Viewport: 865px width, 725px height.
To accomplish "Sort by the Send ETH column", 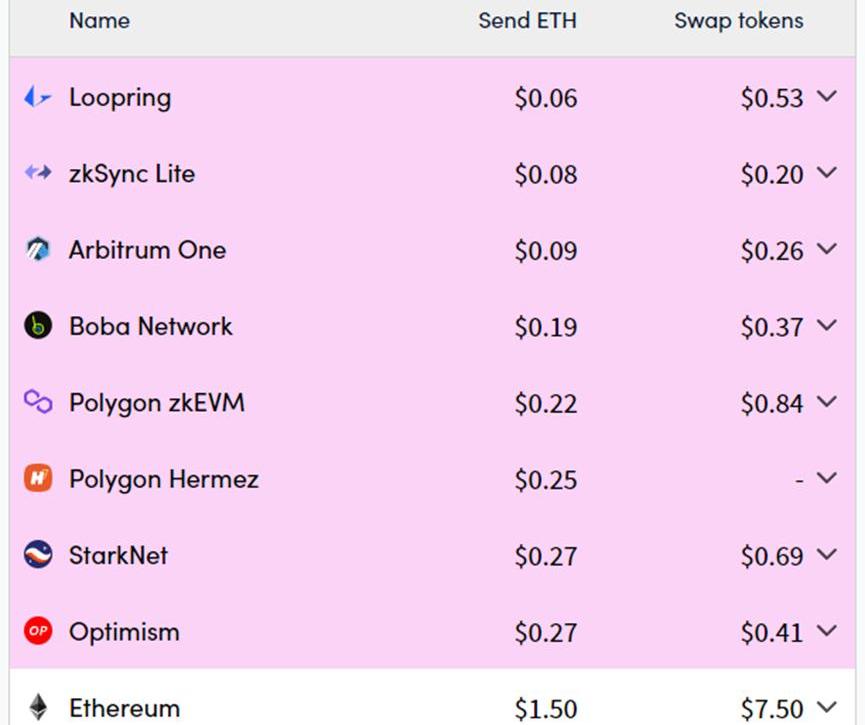I will tap(527, 21).
